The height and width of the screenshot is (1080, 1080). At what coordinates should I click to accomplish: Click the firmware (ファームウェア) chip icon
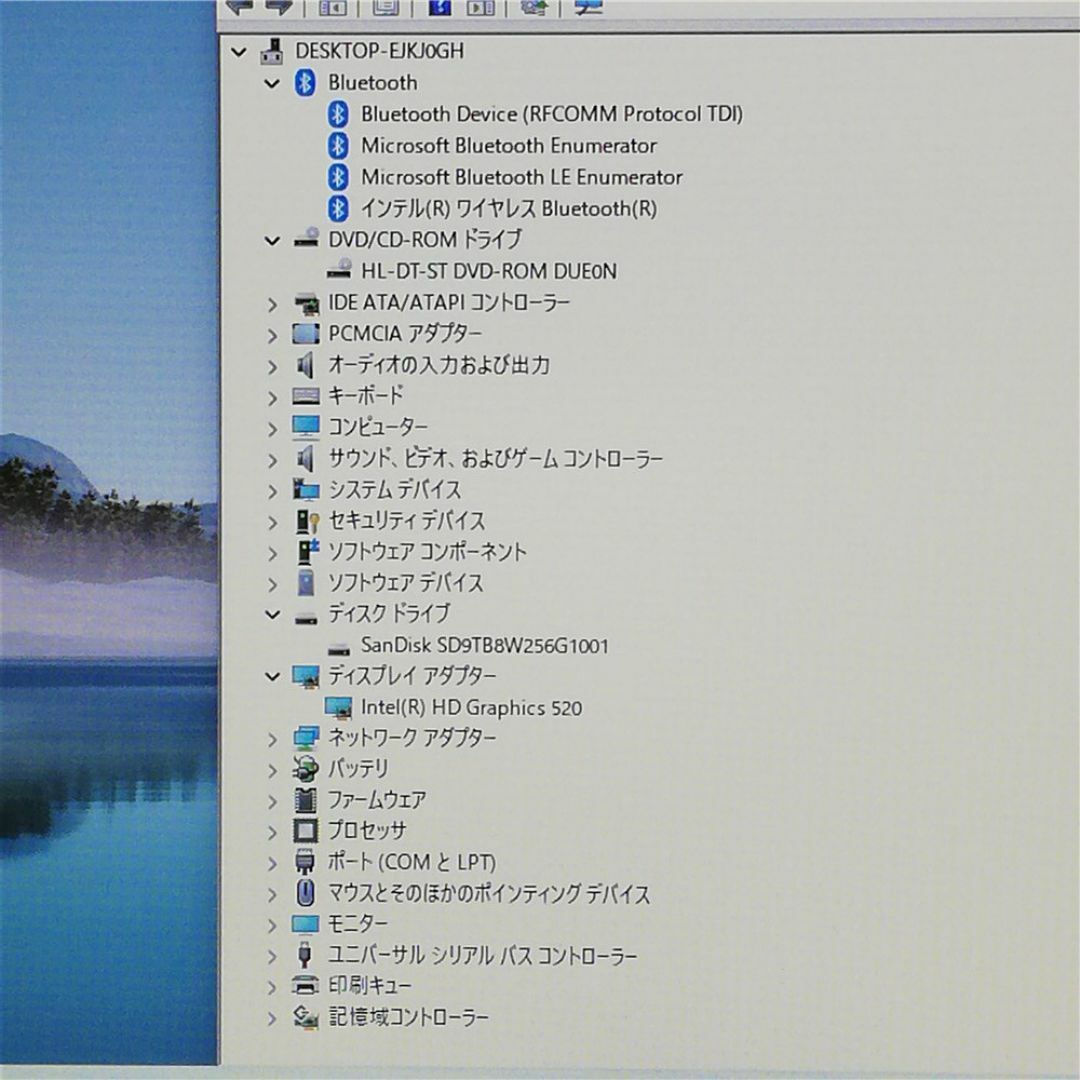(x=305, y=800)
